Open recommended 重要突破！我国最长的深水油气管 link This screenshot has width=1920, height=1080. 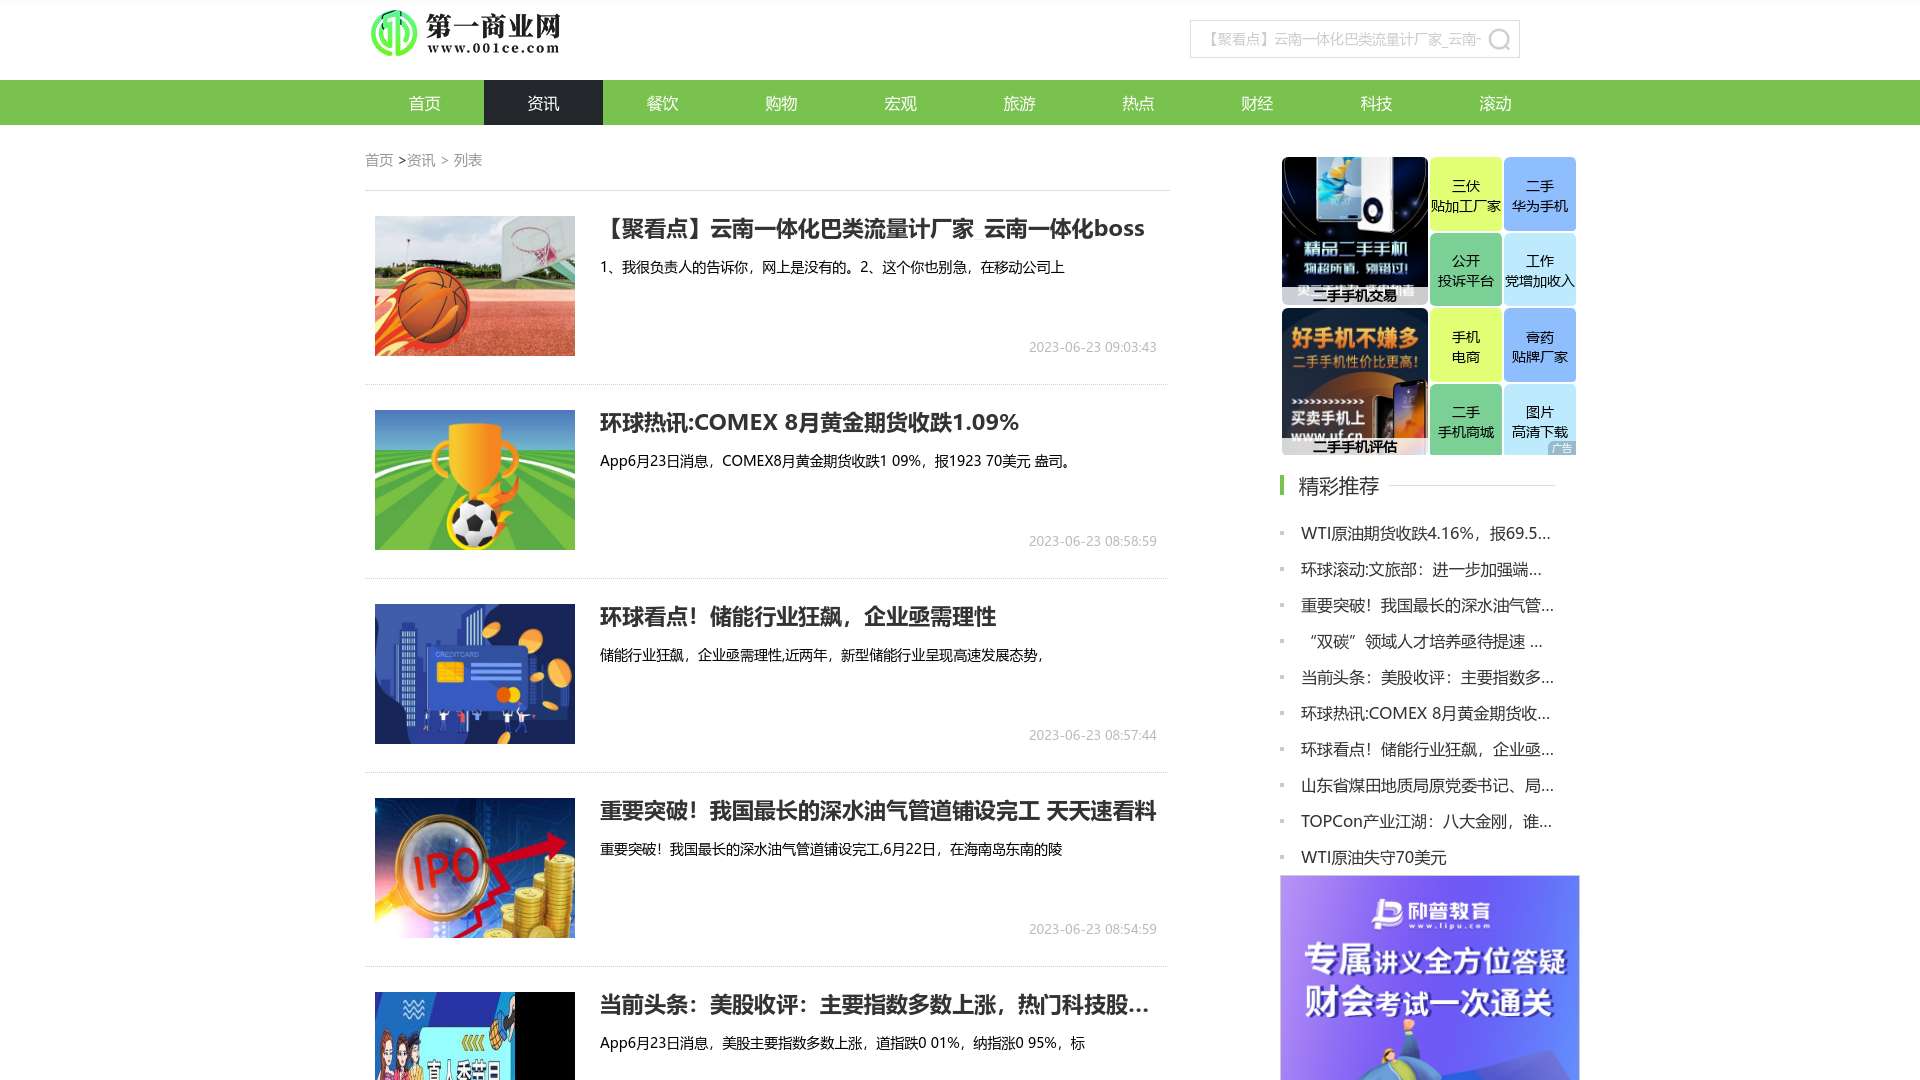pos(1427,605)
